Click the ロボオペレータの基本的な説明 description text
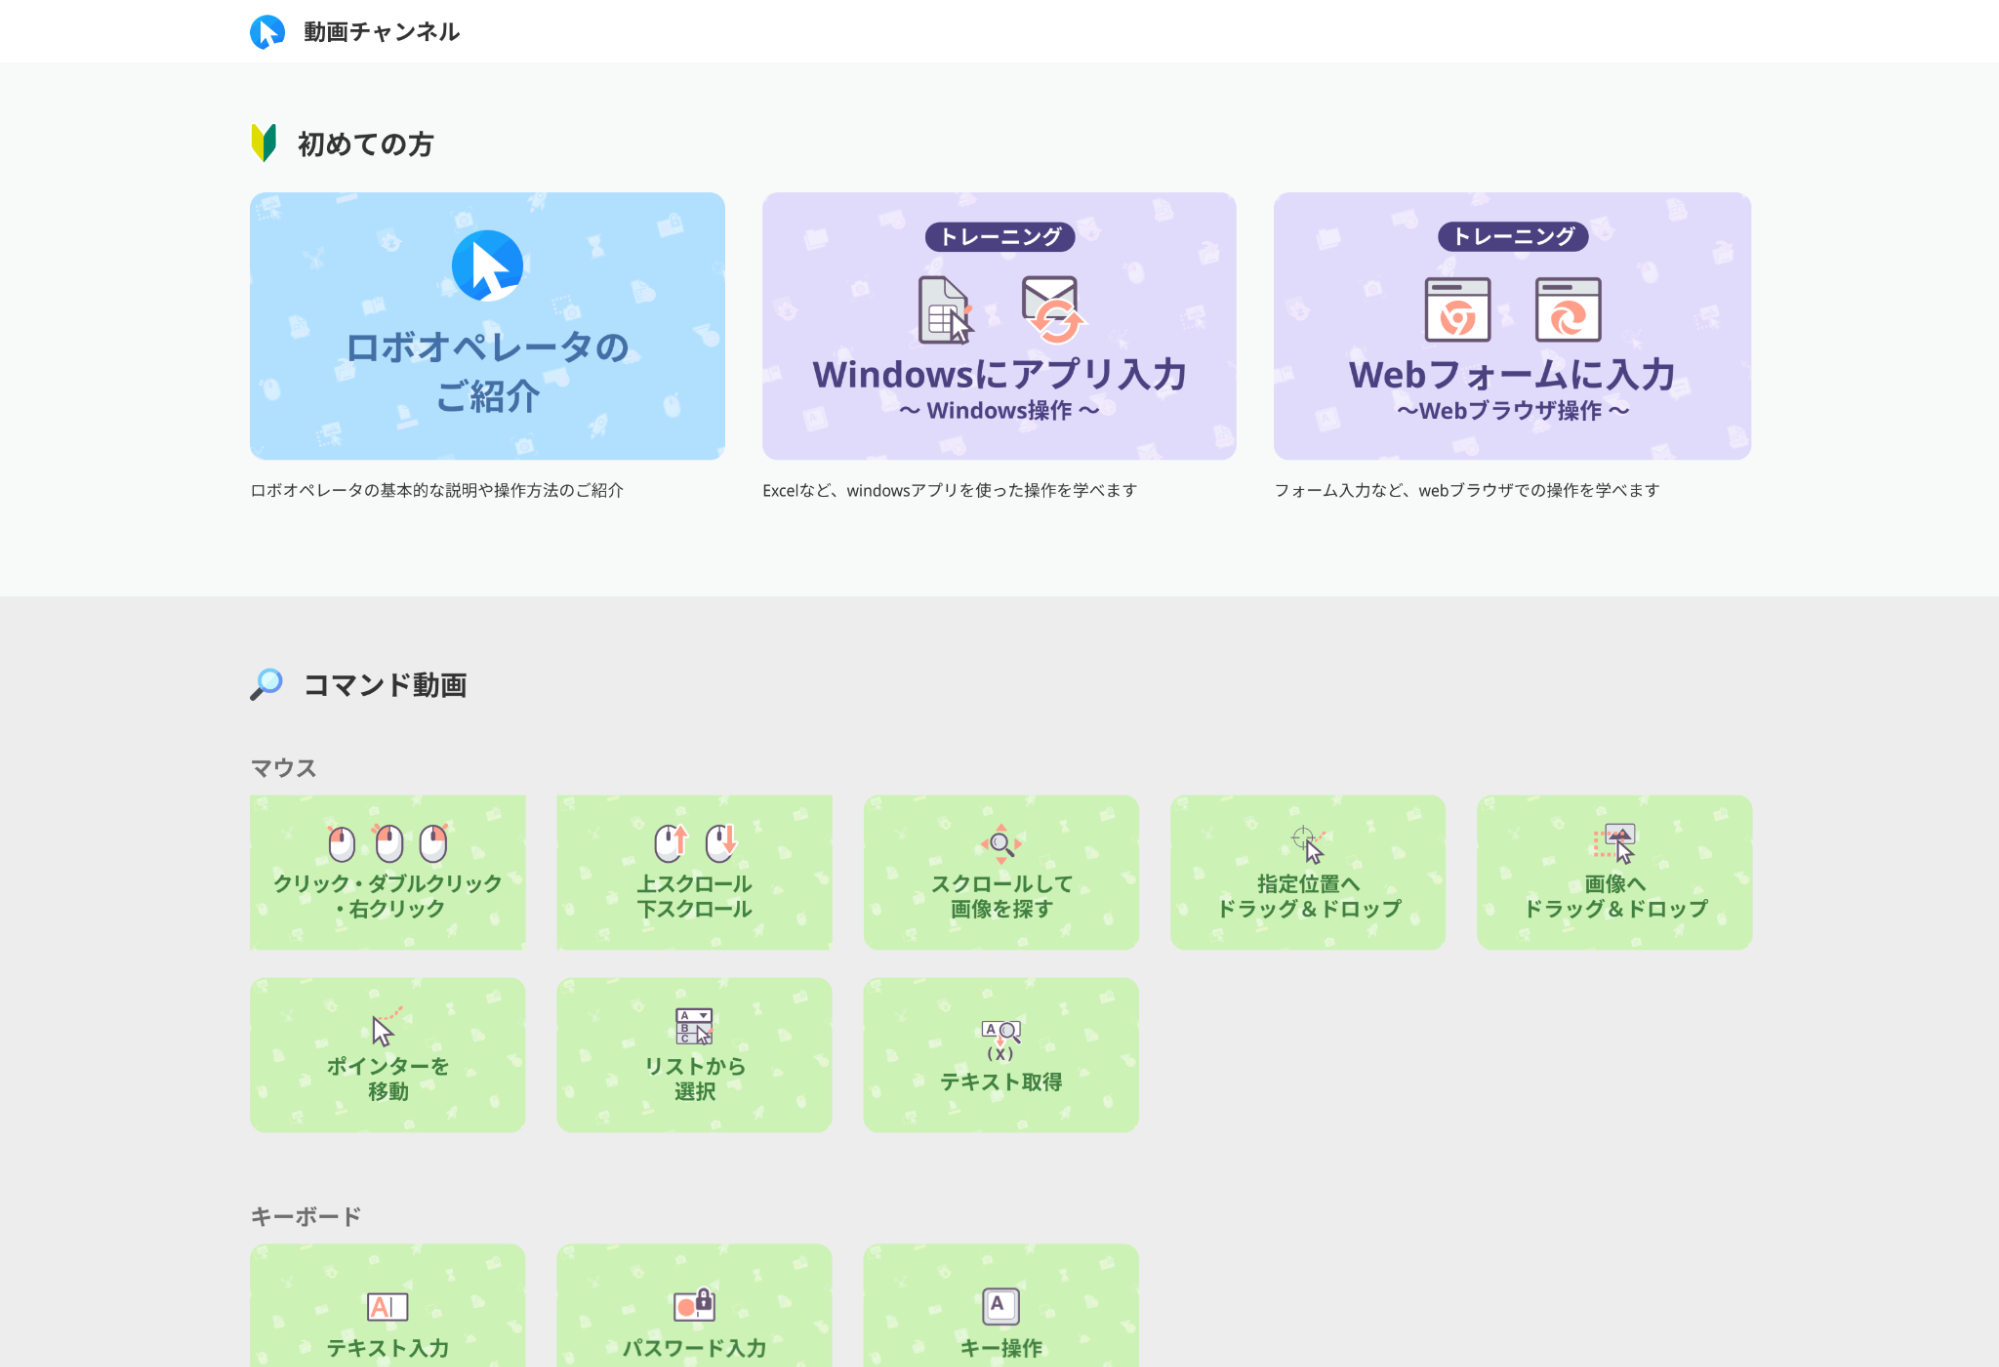Screen dimensions: 1999x1367 [x=437, y=490]
